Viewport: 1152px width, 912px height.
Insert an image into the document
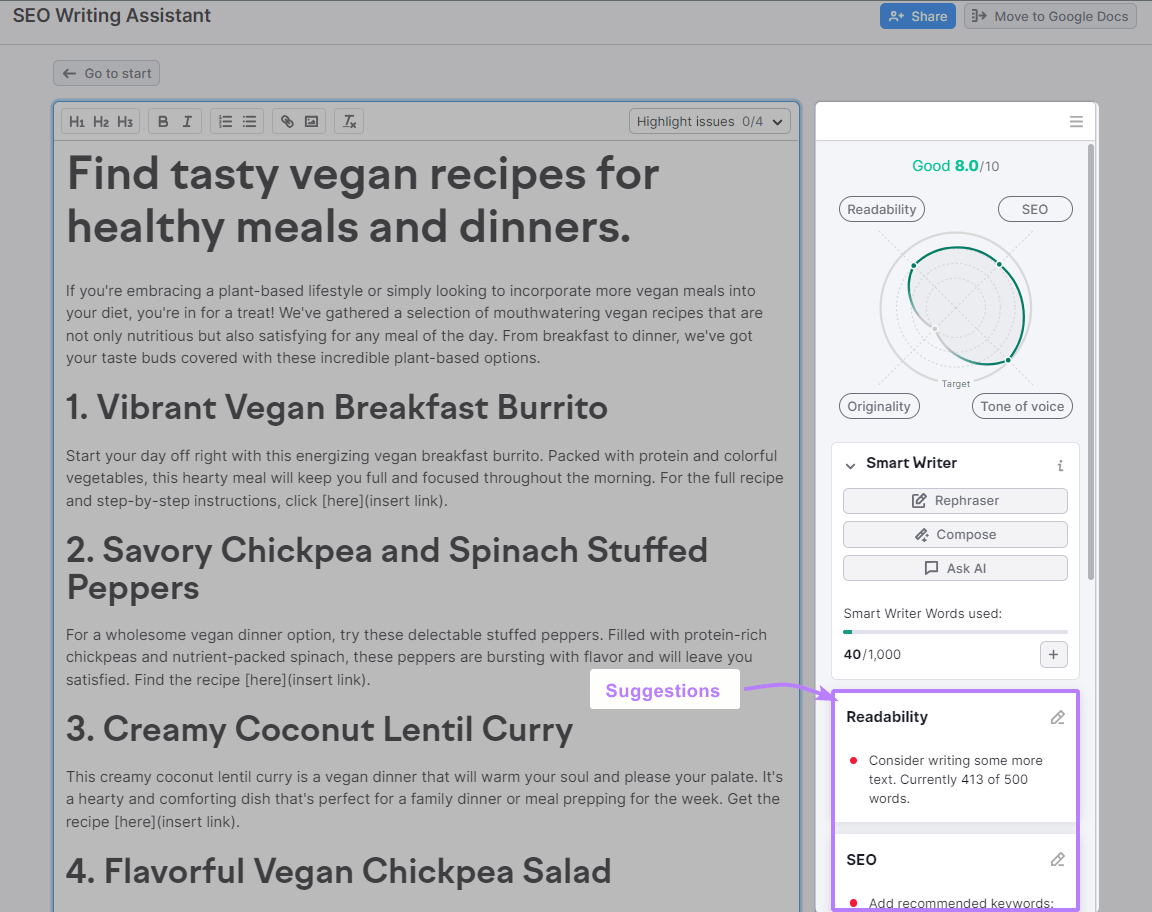[x=311, y=121]
